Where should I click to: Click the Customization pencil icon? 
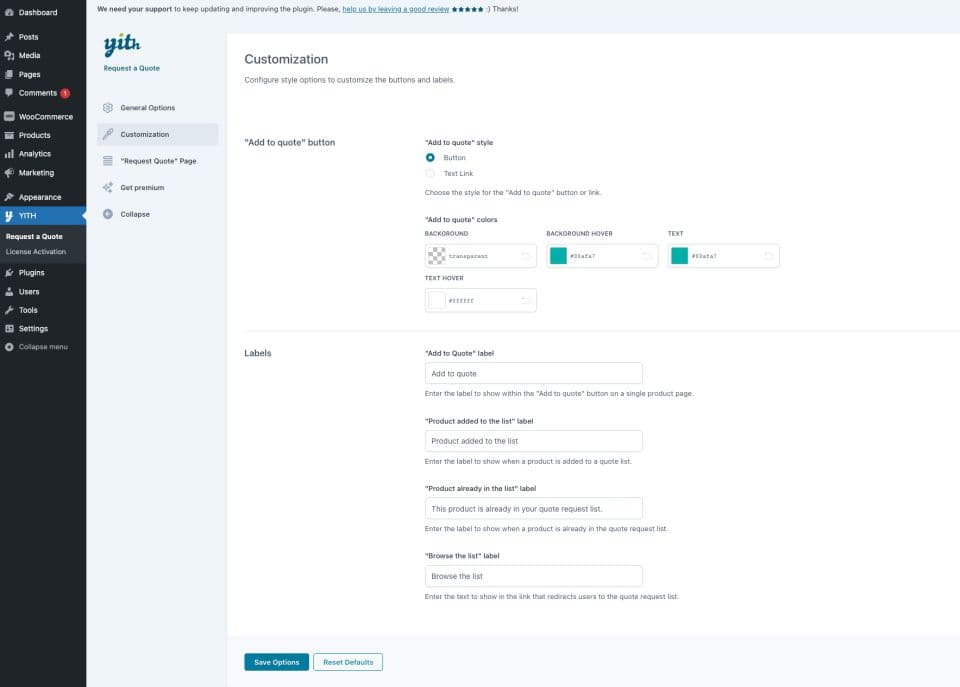click(x=108, y=134)
